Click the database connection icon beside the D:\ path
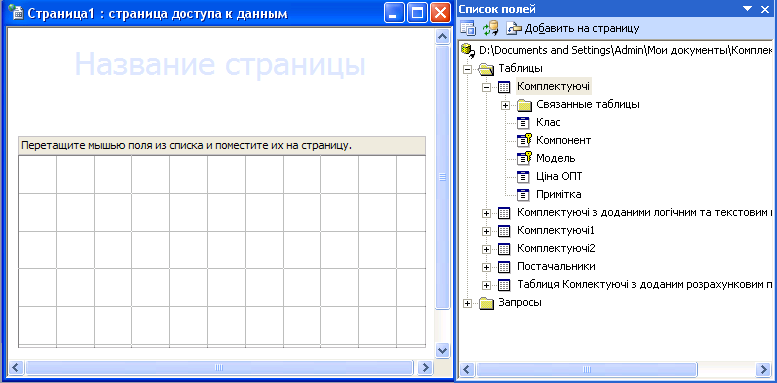 click(467, 51)
